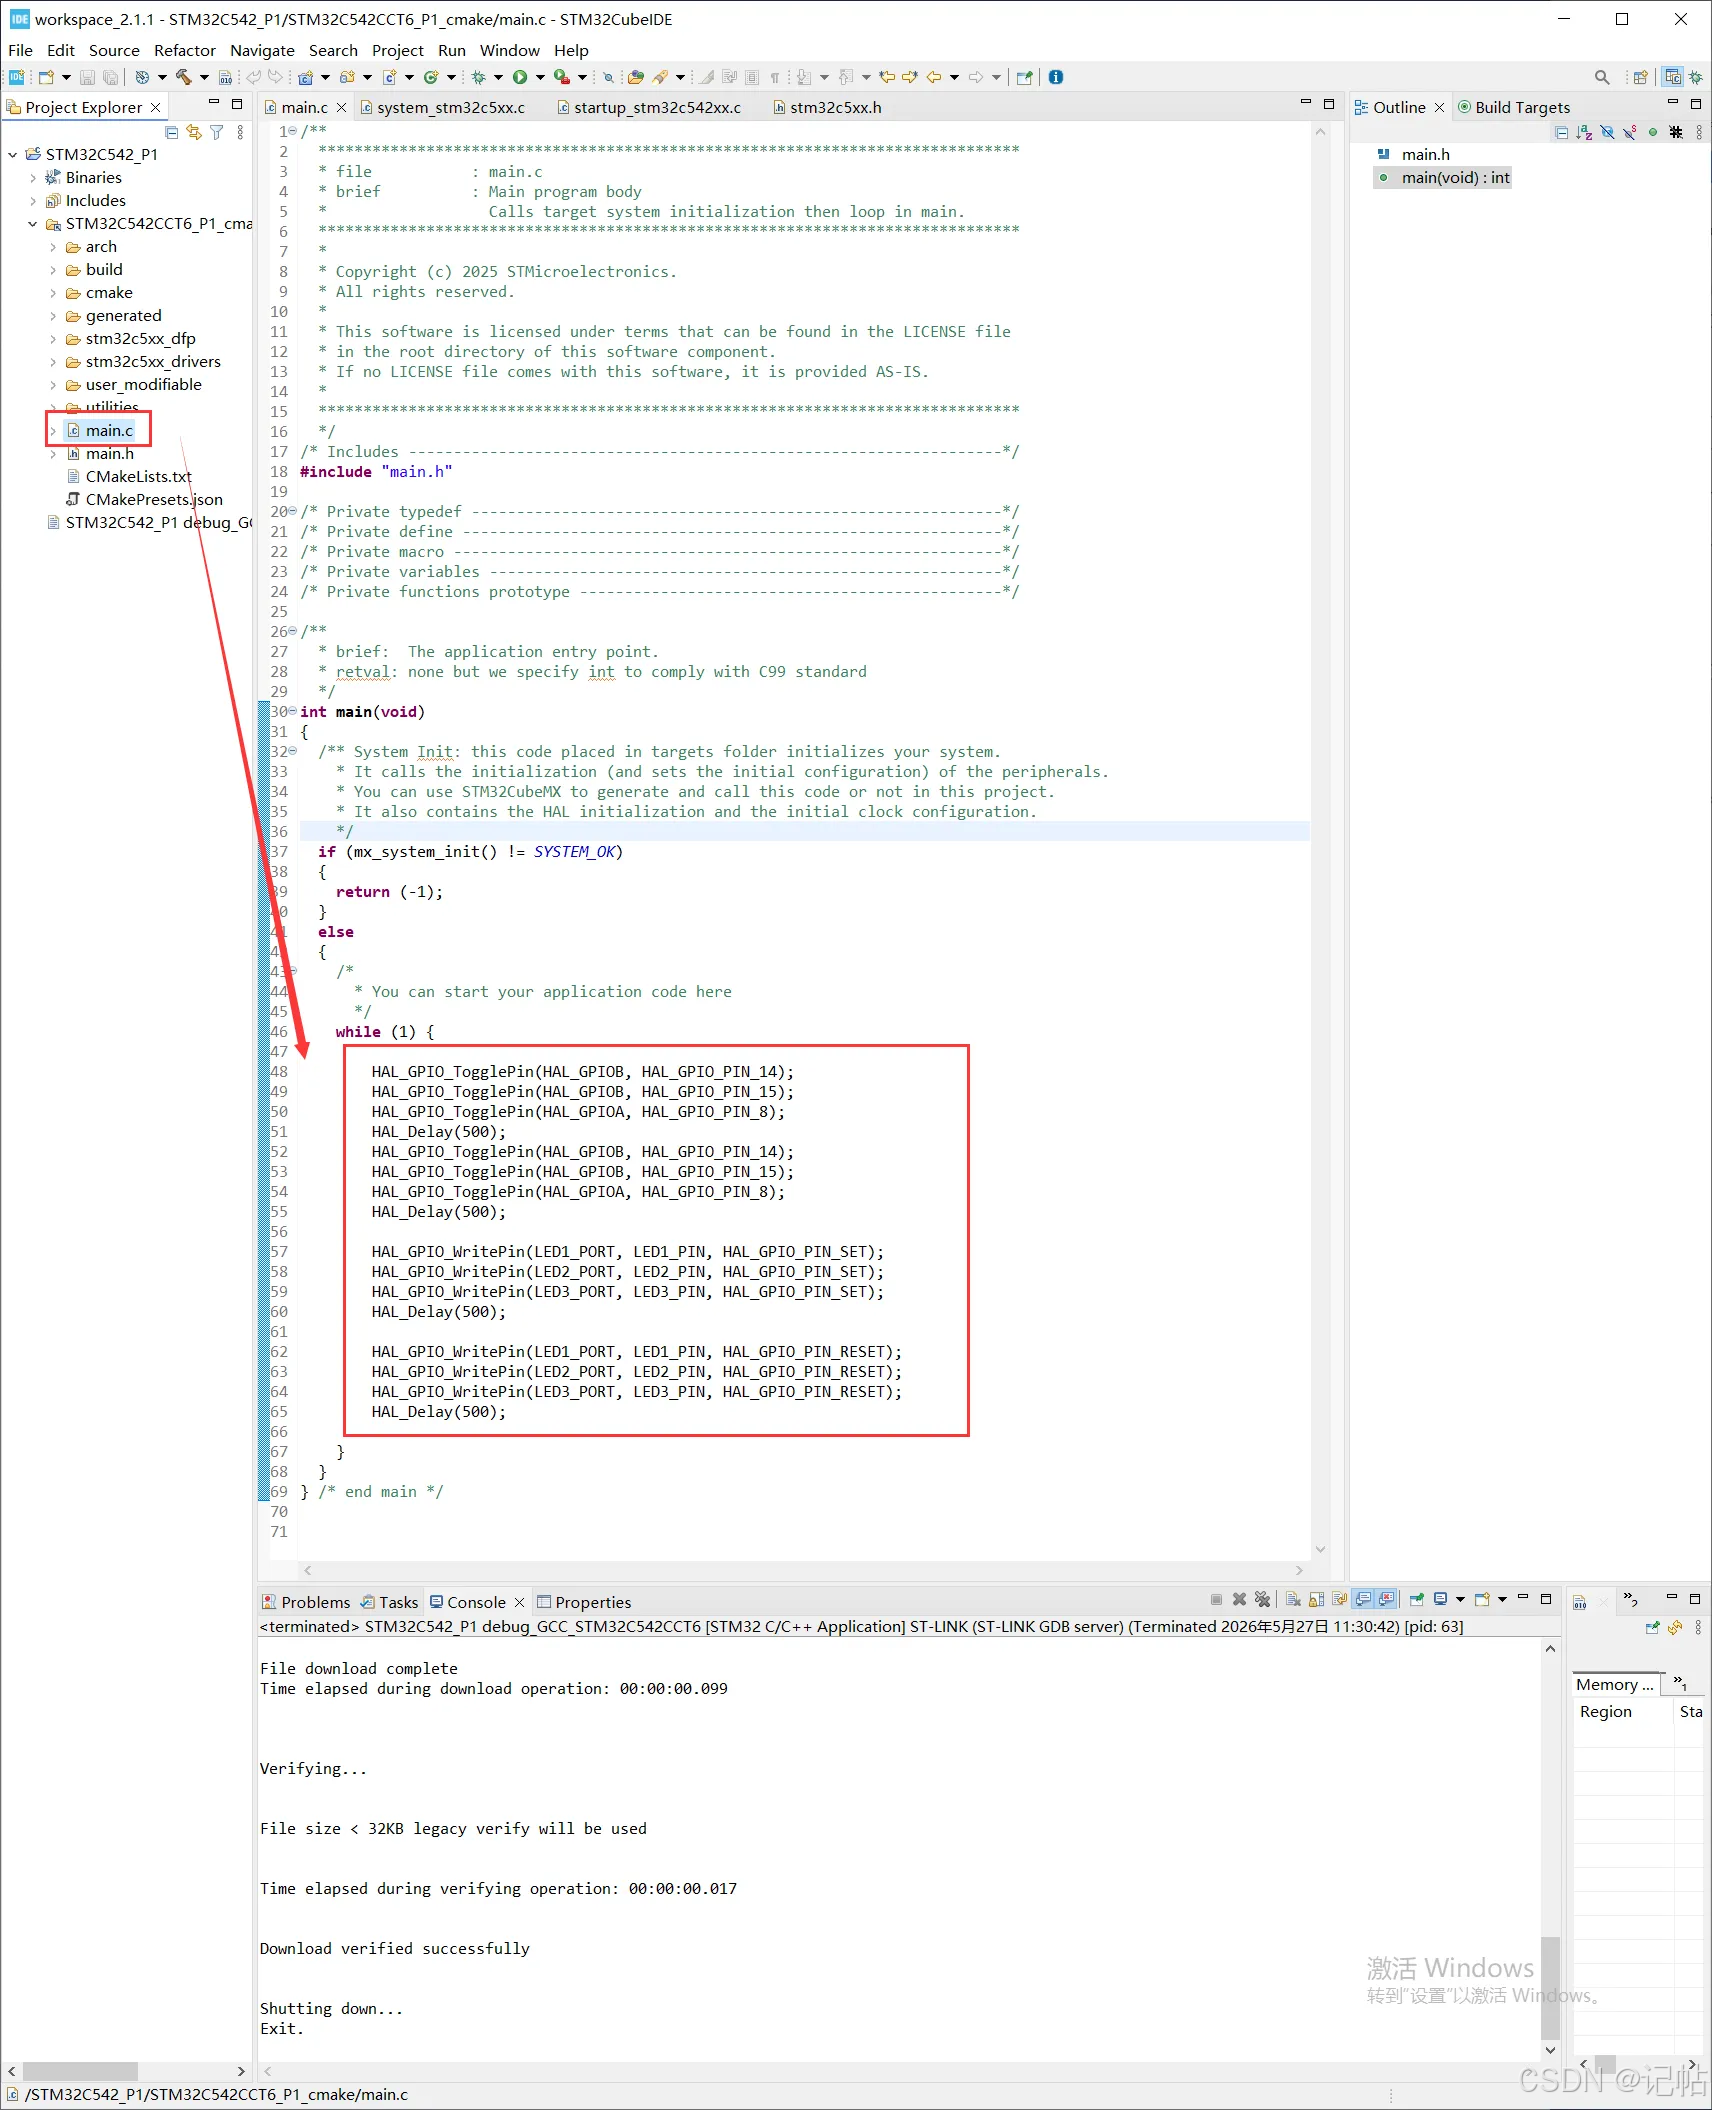Switch to the Debug perspective bug icon
Screen dimensions: 1712x2110
pos(1696,77)
